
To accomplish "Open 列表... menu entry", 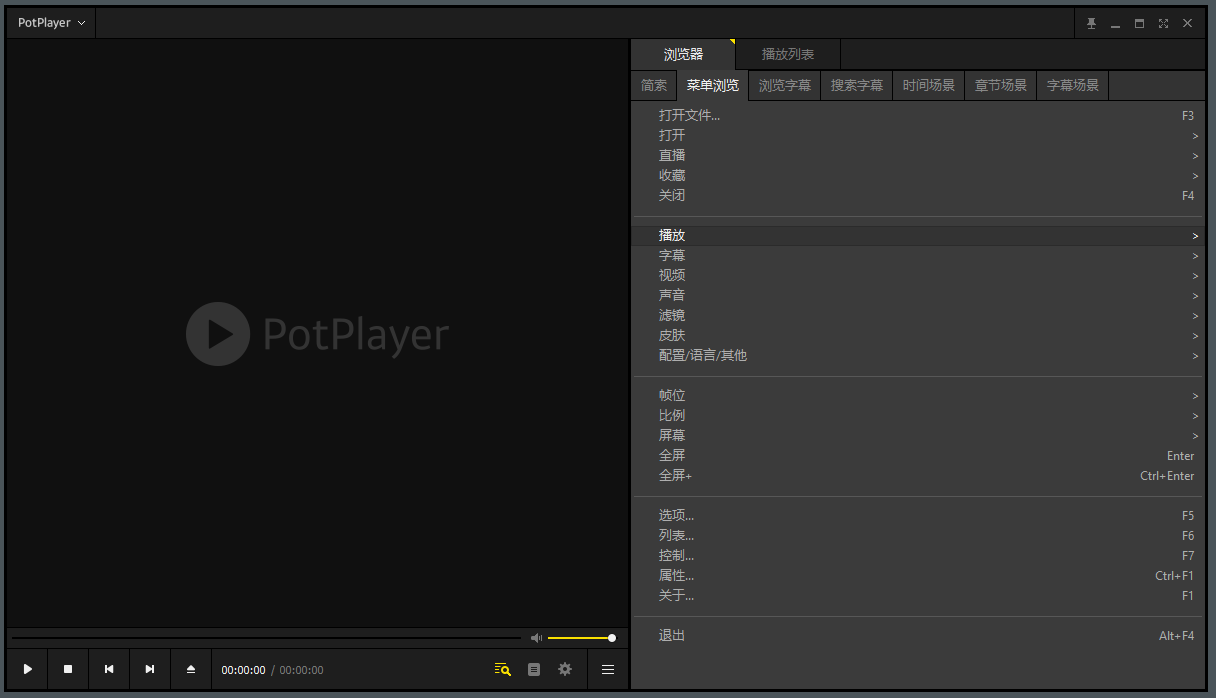I will (x=917, y=536).
